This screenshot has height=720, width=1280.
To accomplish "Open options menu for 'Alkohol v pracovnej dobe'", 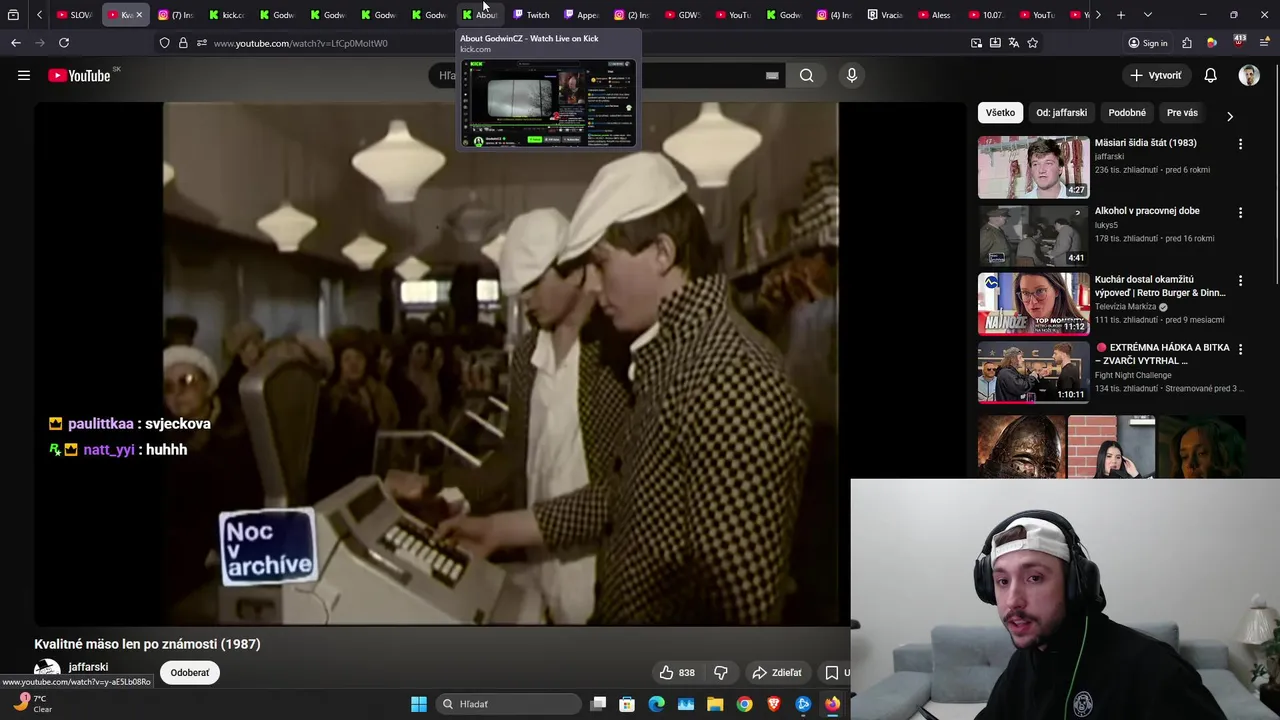I will pos(1240,212).
